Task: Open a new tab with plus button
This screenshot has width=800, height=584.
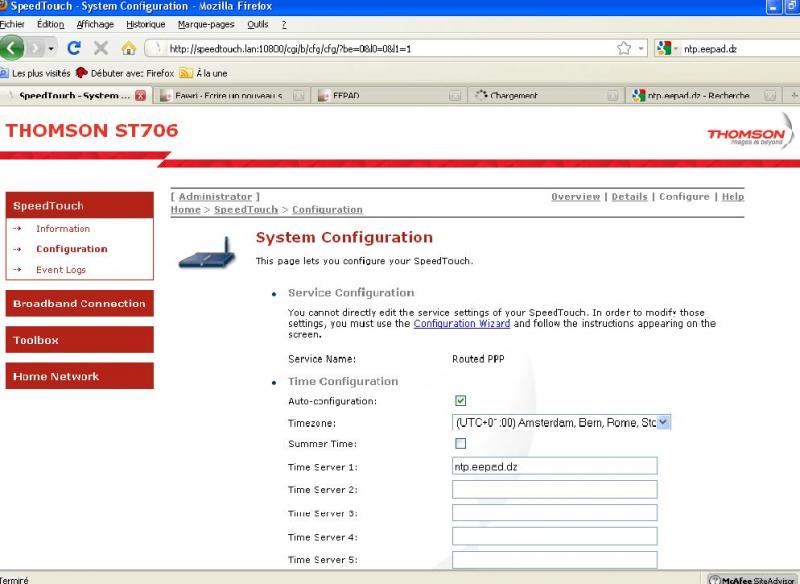Action: 793,95
